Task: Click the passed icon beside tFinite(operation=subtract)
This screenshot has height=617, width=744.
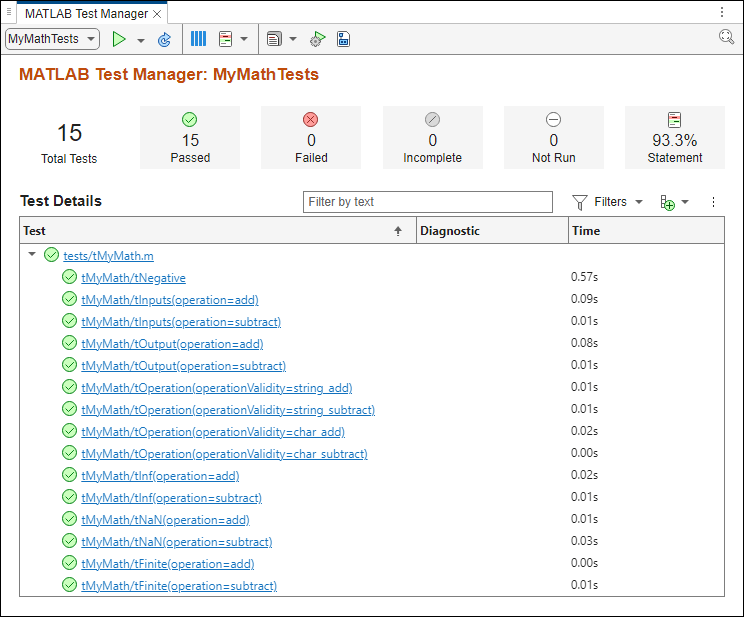Action: [69, 585]
